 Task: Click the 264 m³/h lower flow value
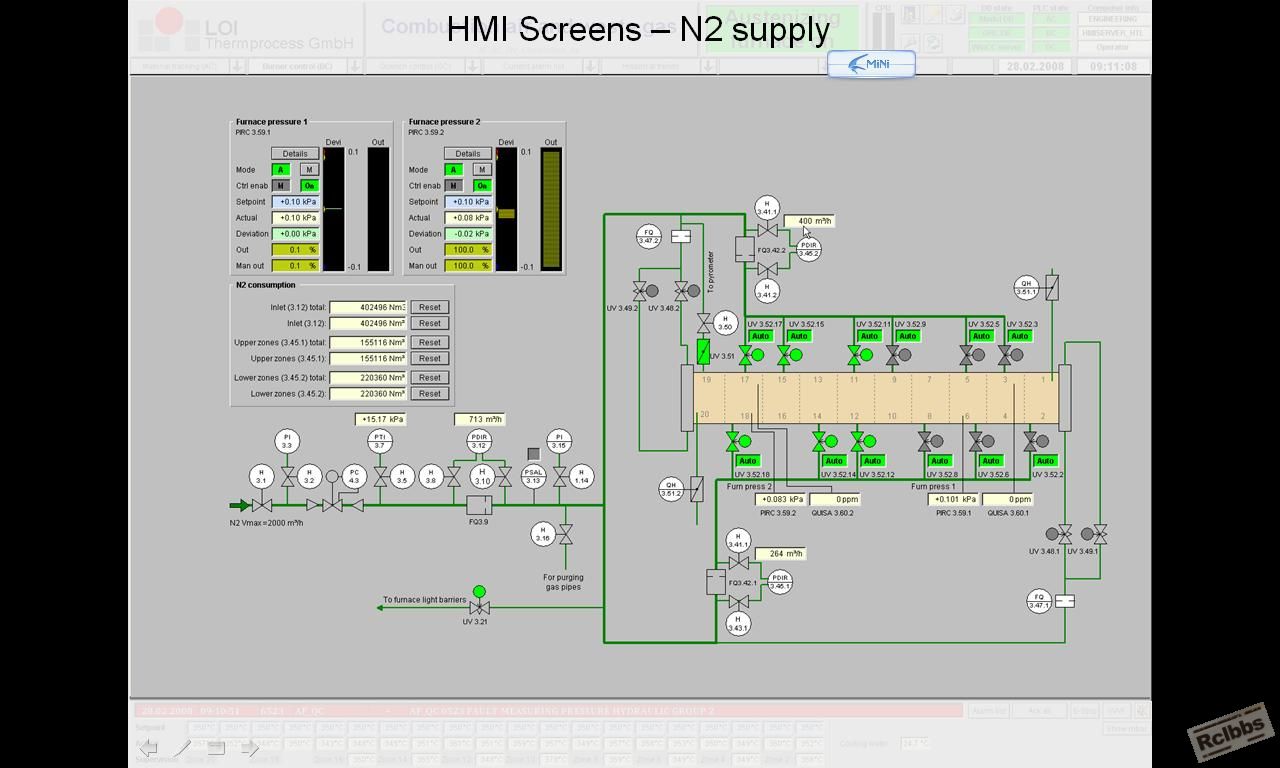coord(780,554)
